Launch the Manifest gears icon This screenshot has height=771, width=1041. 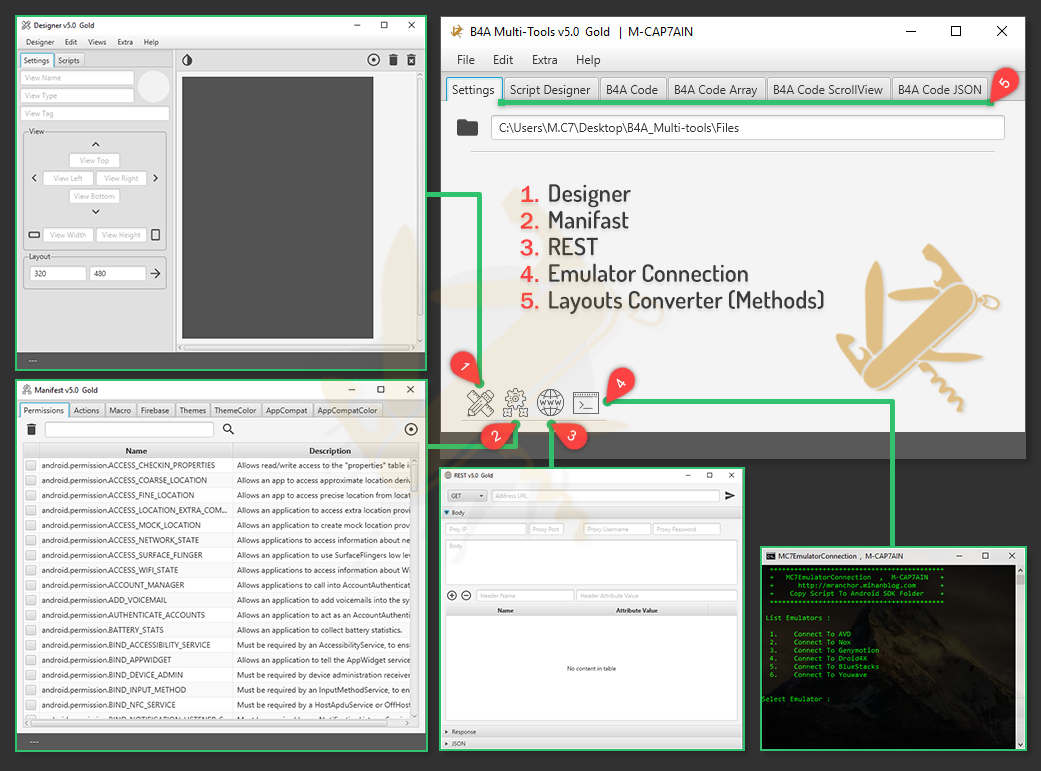[x=515, y=403]
